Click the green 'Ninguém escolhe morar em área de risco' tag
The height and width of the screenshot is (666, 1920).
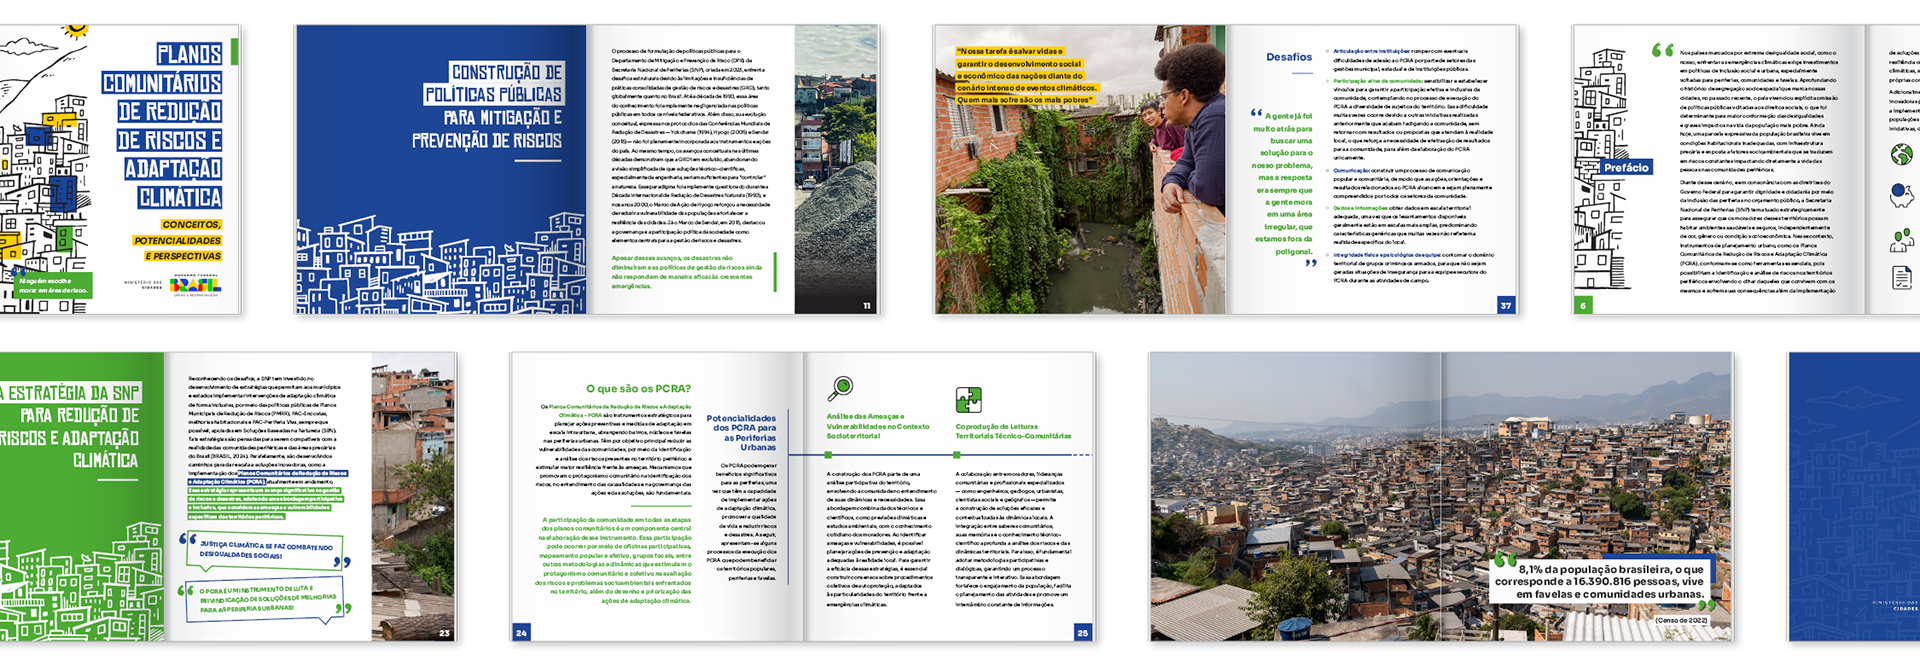pyautogui.click(x=53, y=285)
